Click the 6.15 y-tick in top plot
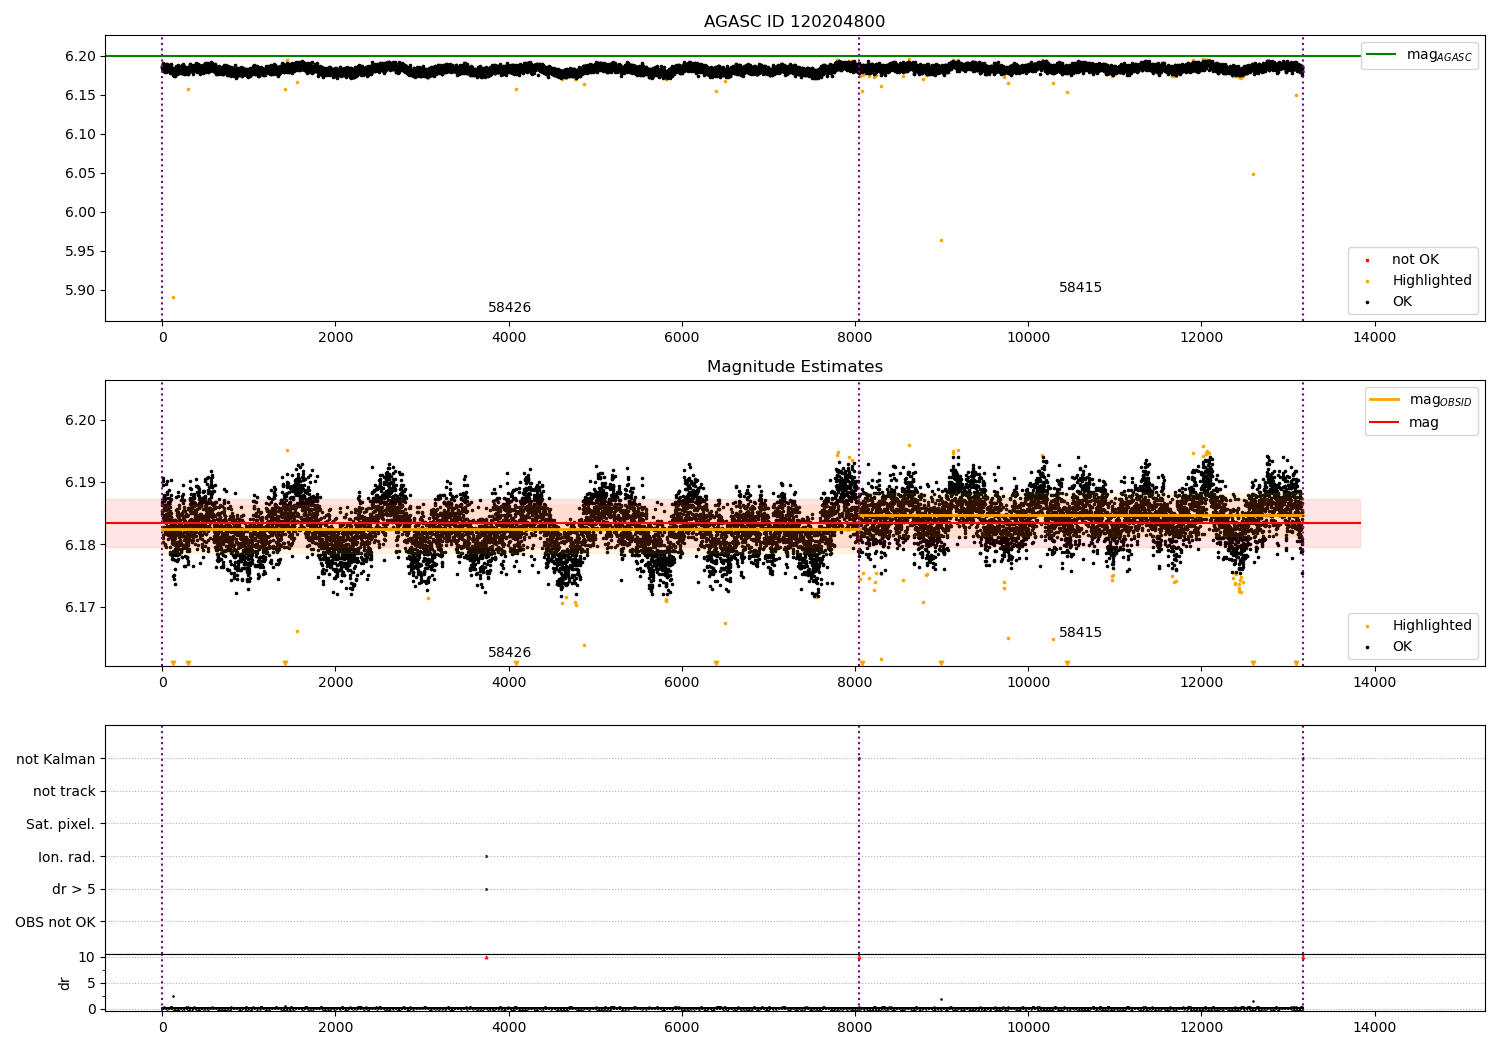The height and width of the screenshot is (1050, 1500). (x=80, y=95)
